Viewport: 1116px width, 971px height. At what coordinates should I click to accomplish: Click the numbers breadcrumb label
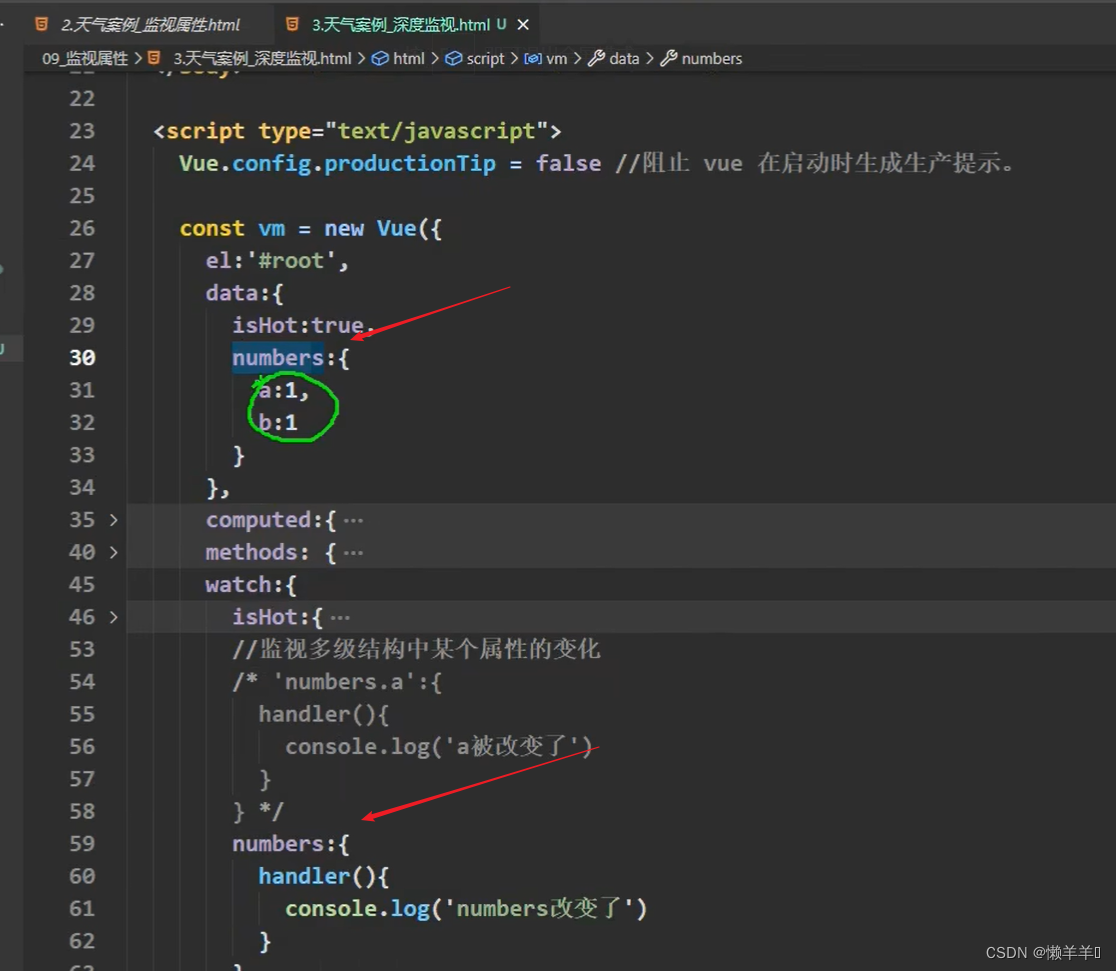point(712,58)
